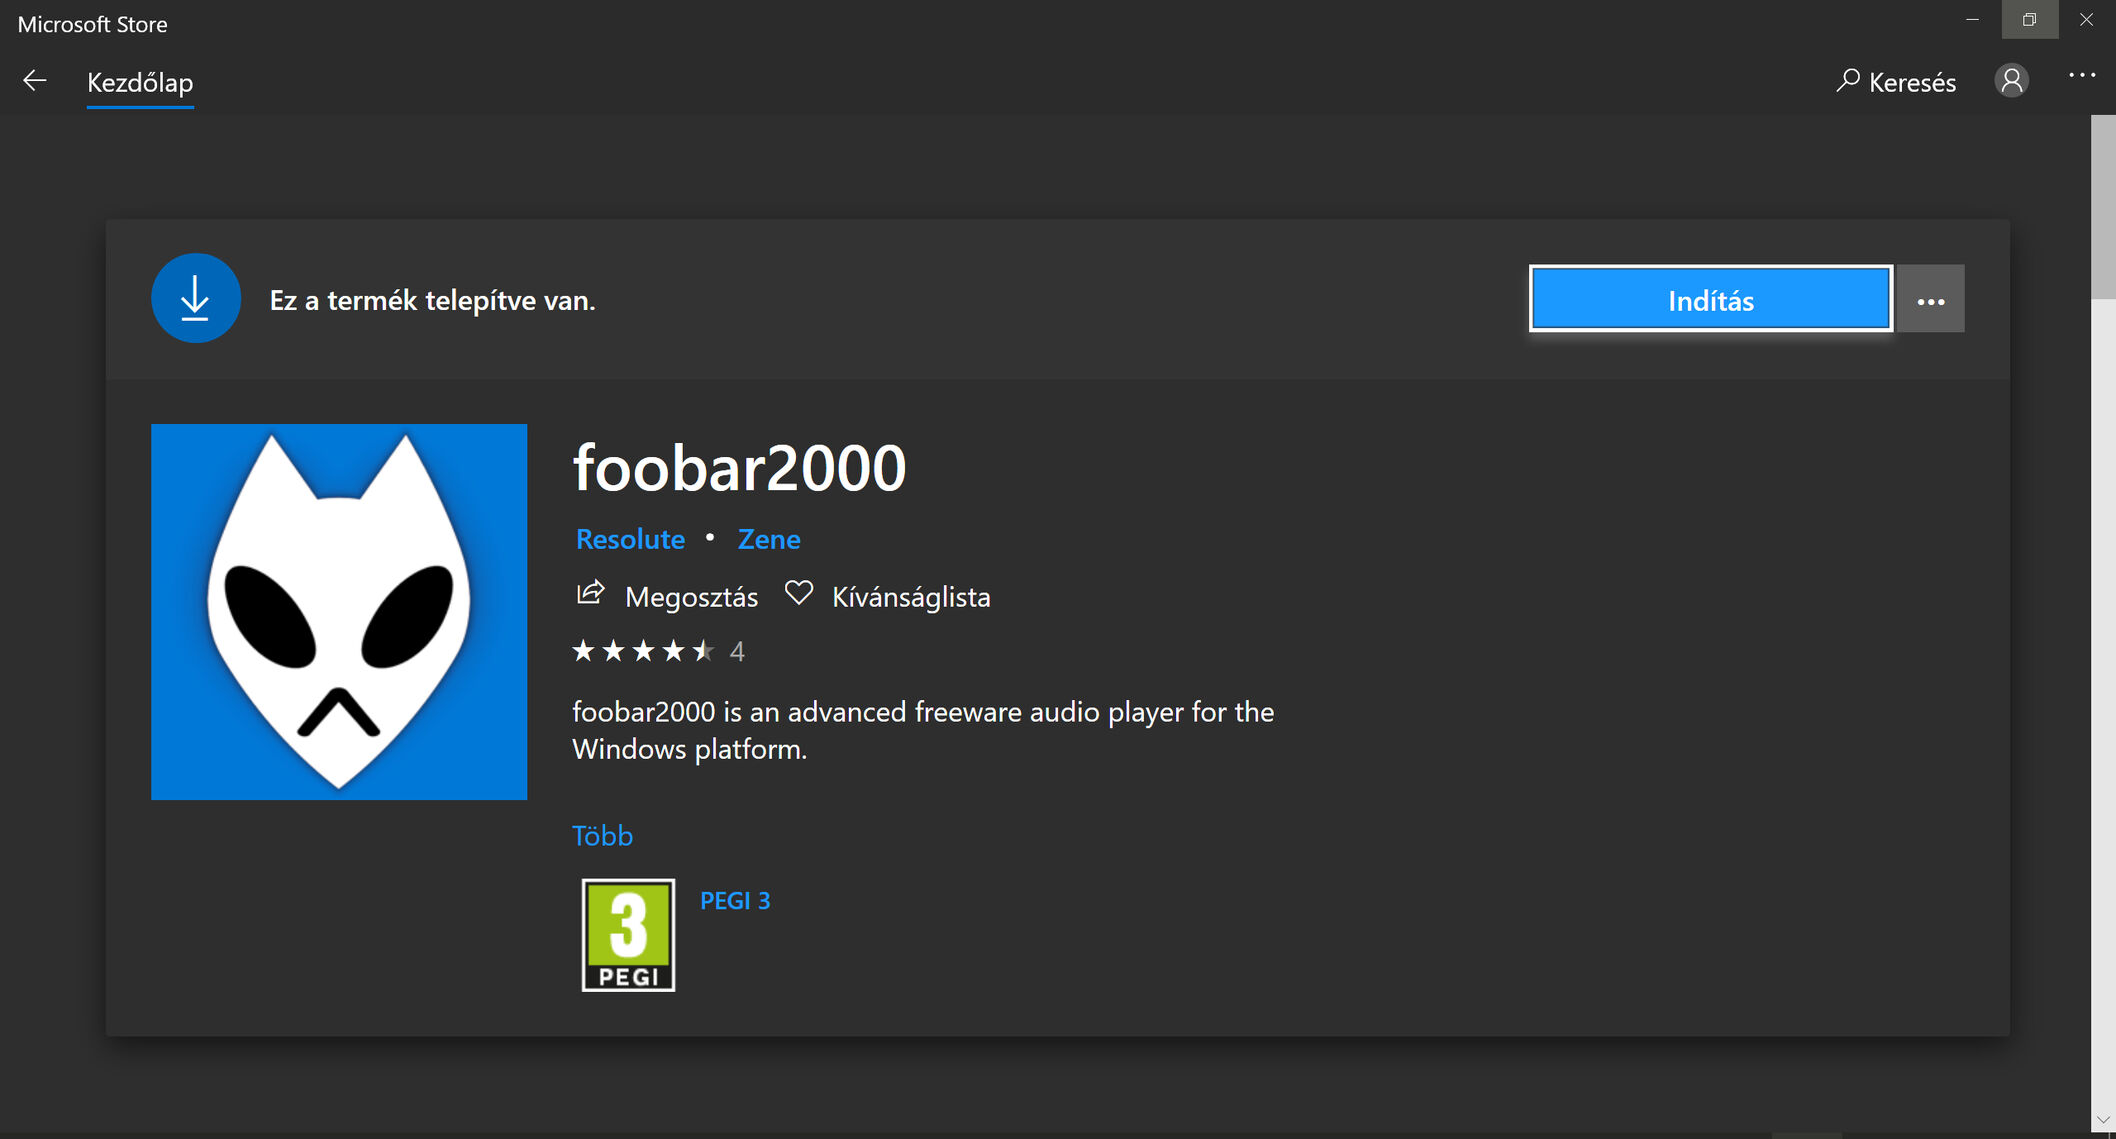Restore down the Microsoft Store window
This screenshot has height=1139, width=2116.
pos(2029,19)
